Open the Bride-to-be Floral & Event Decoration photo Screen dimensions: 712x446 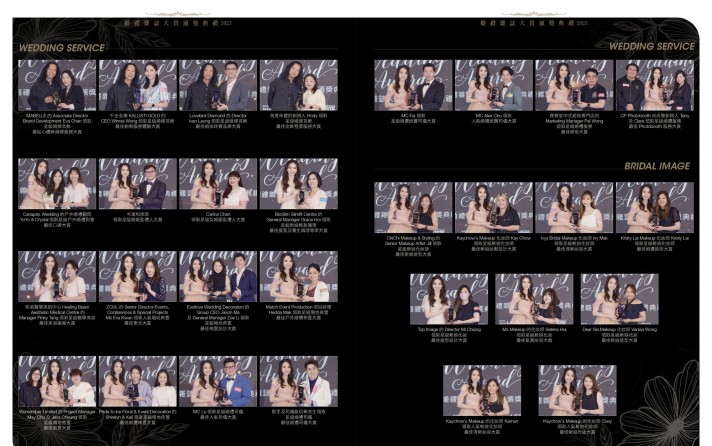click(138, 382)
